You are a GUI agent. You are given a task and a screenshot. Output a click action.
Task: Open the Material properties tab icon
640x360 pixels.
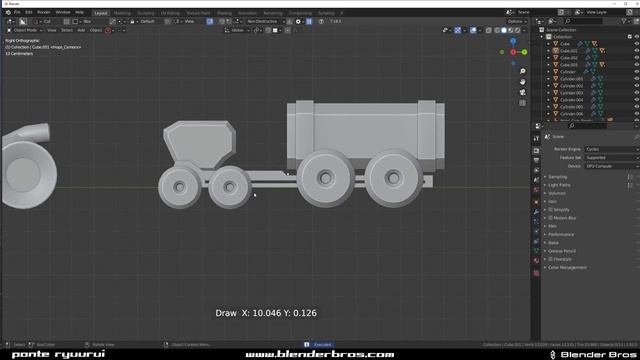536,260
